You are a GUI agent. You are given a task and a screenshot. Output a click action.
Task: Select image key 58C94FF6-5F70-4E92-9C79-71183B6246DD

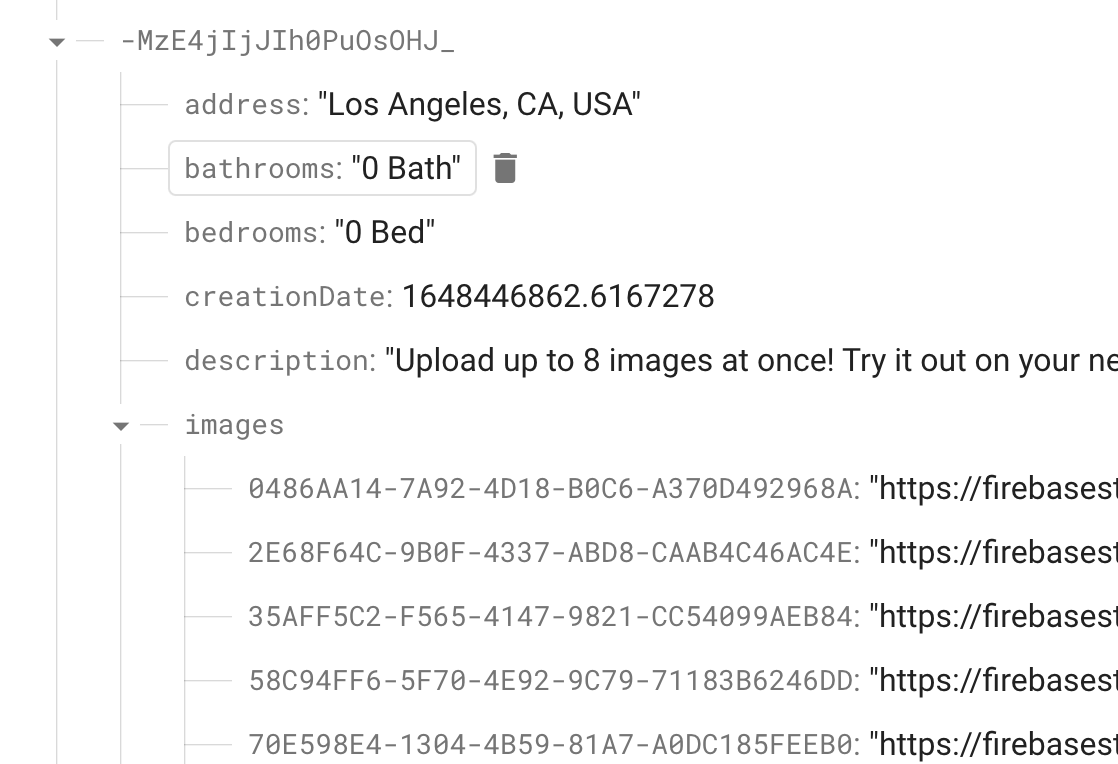(x=556, y=680)
